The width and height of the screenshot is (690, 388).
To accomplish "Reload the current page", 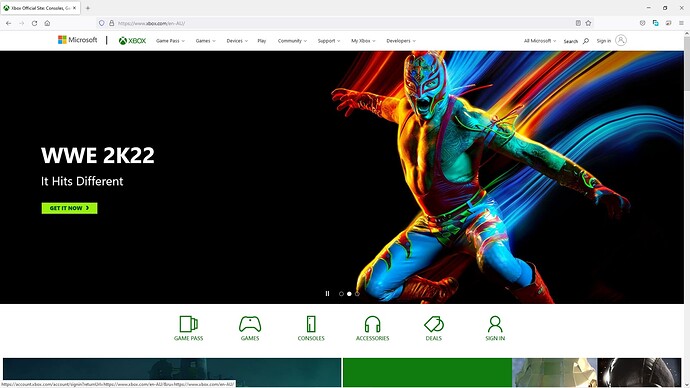I will click(x=34, y=23).
